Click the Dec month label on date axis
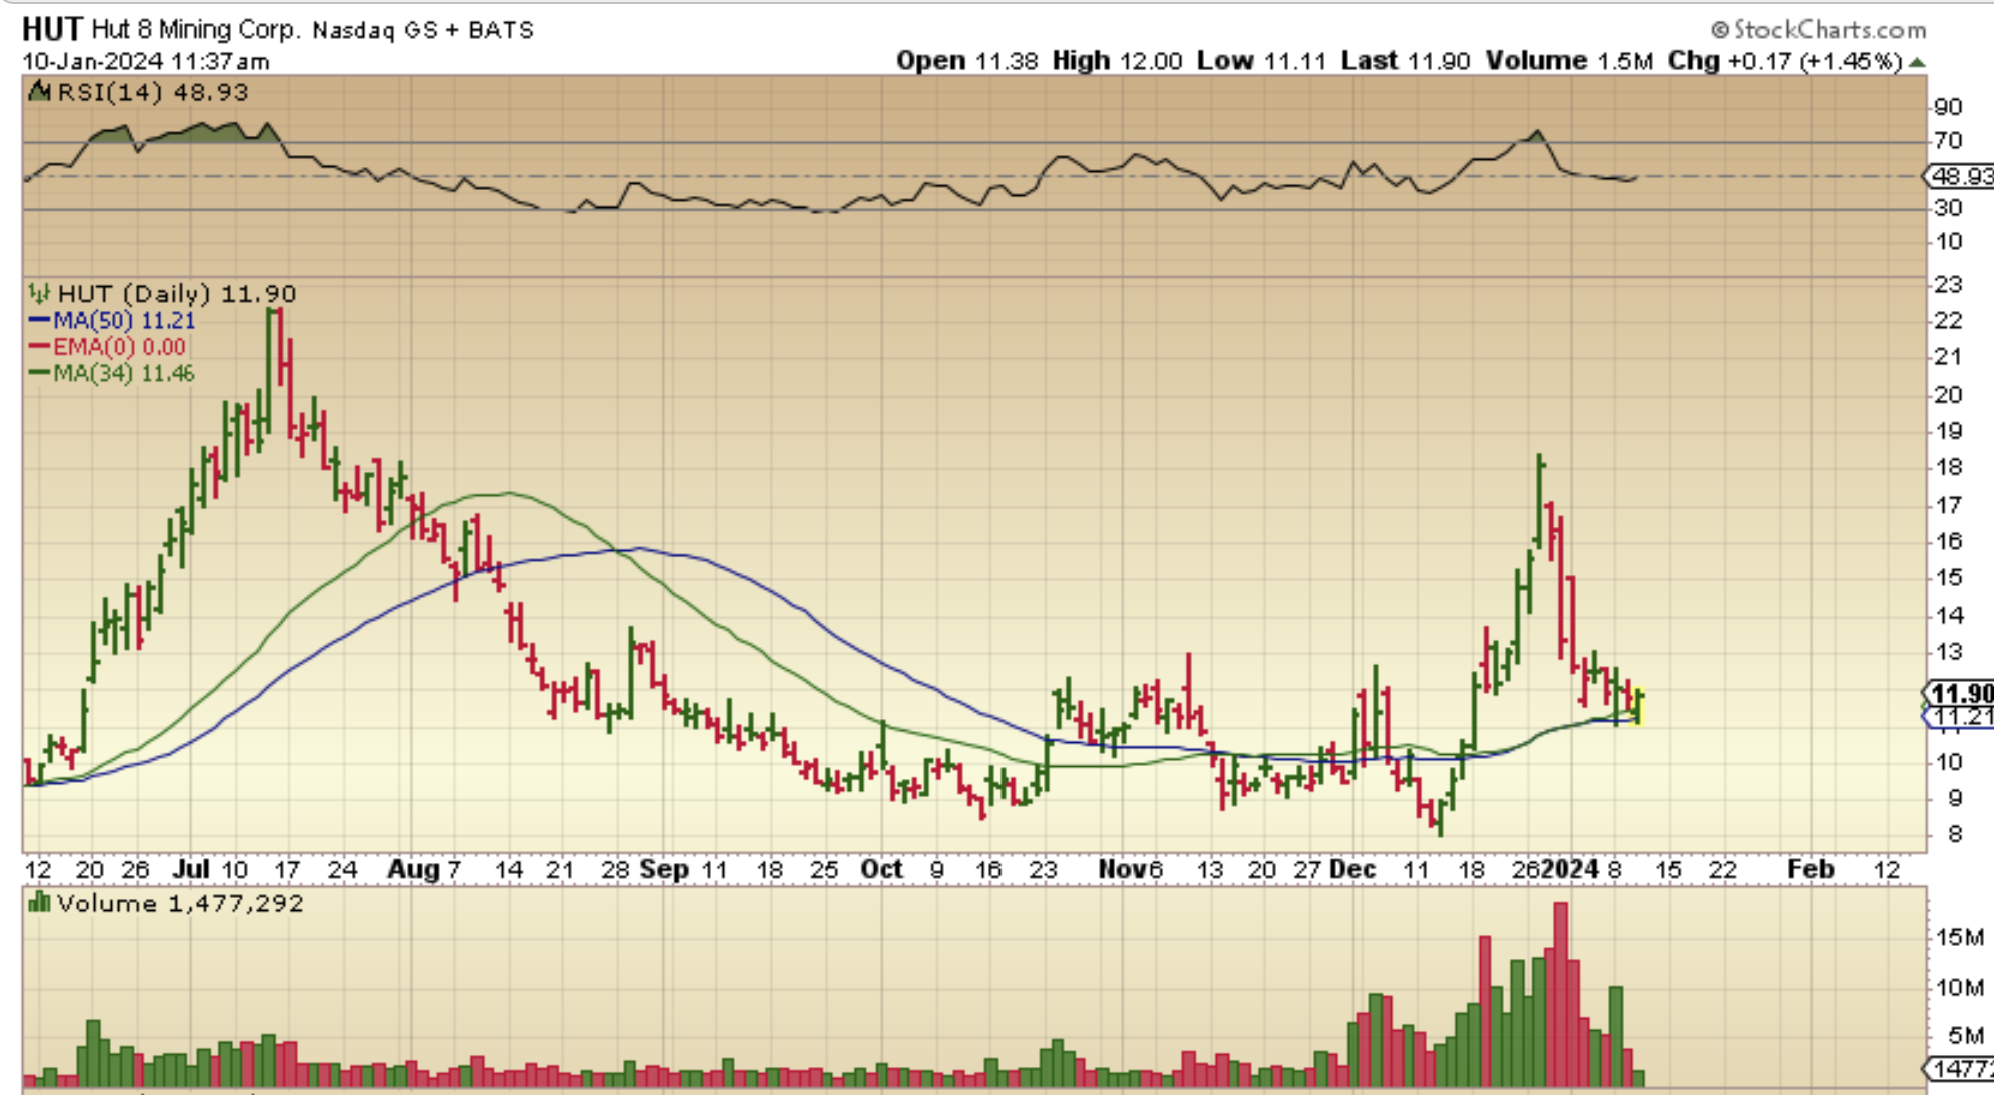1995x1095 pixels. coord(1352,869)
